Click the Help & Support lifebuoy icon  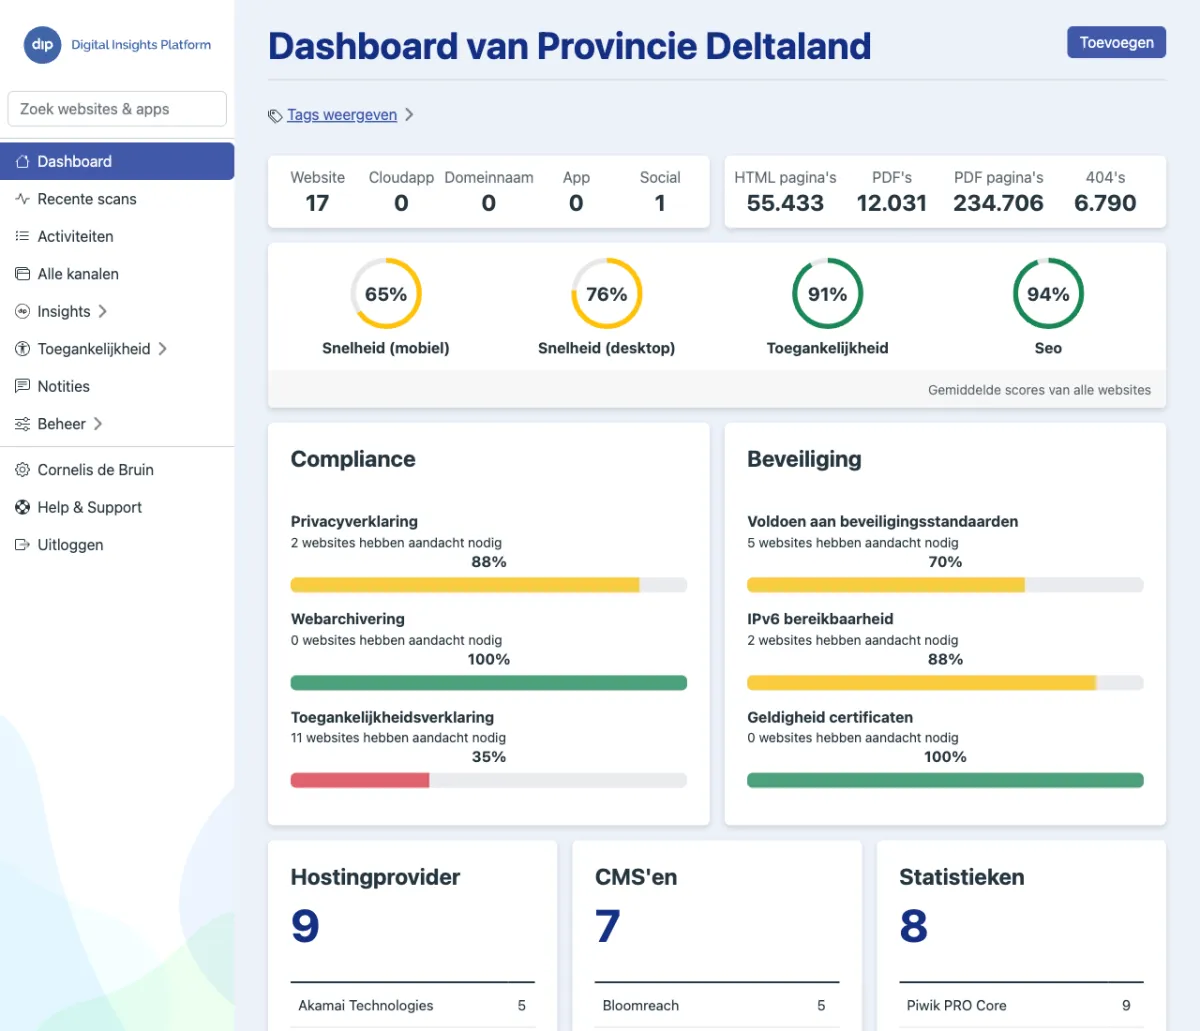point(22,507)
